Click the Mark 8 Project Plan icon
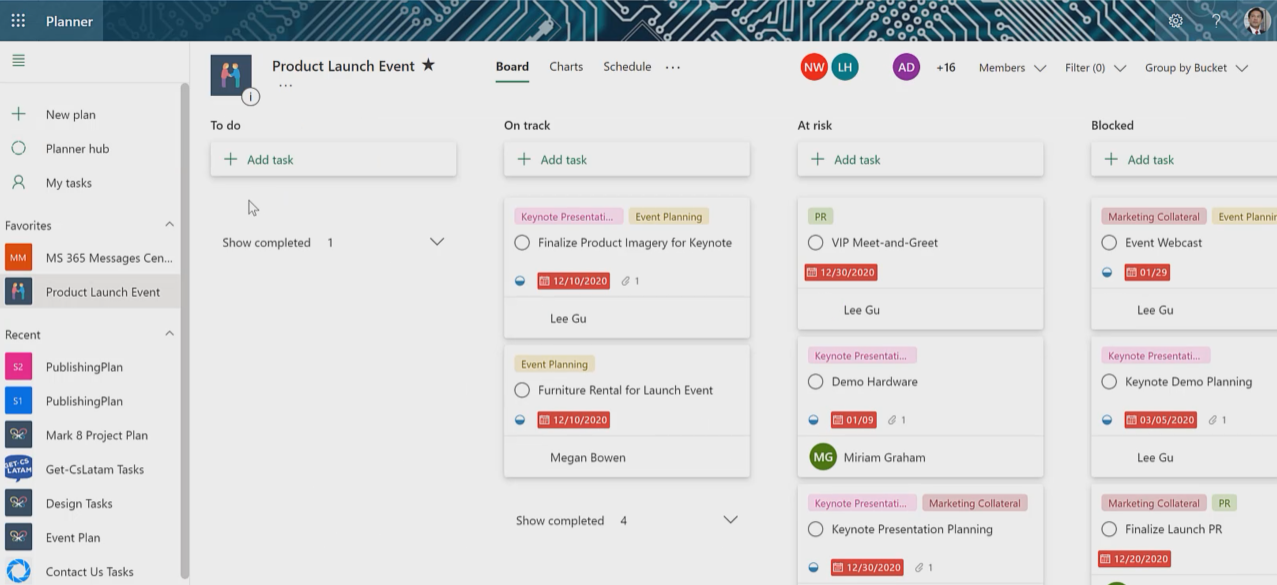1277x585 pixels. point(18,435)
